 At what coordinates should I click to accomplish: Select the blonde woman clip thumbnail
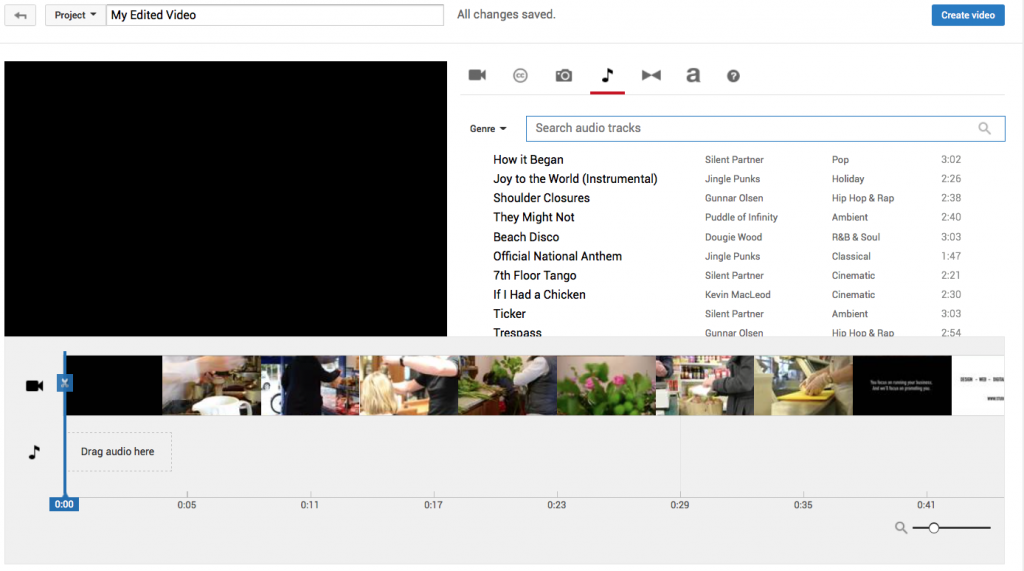coord(409,385)
